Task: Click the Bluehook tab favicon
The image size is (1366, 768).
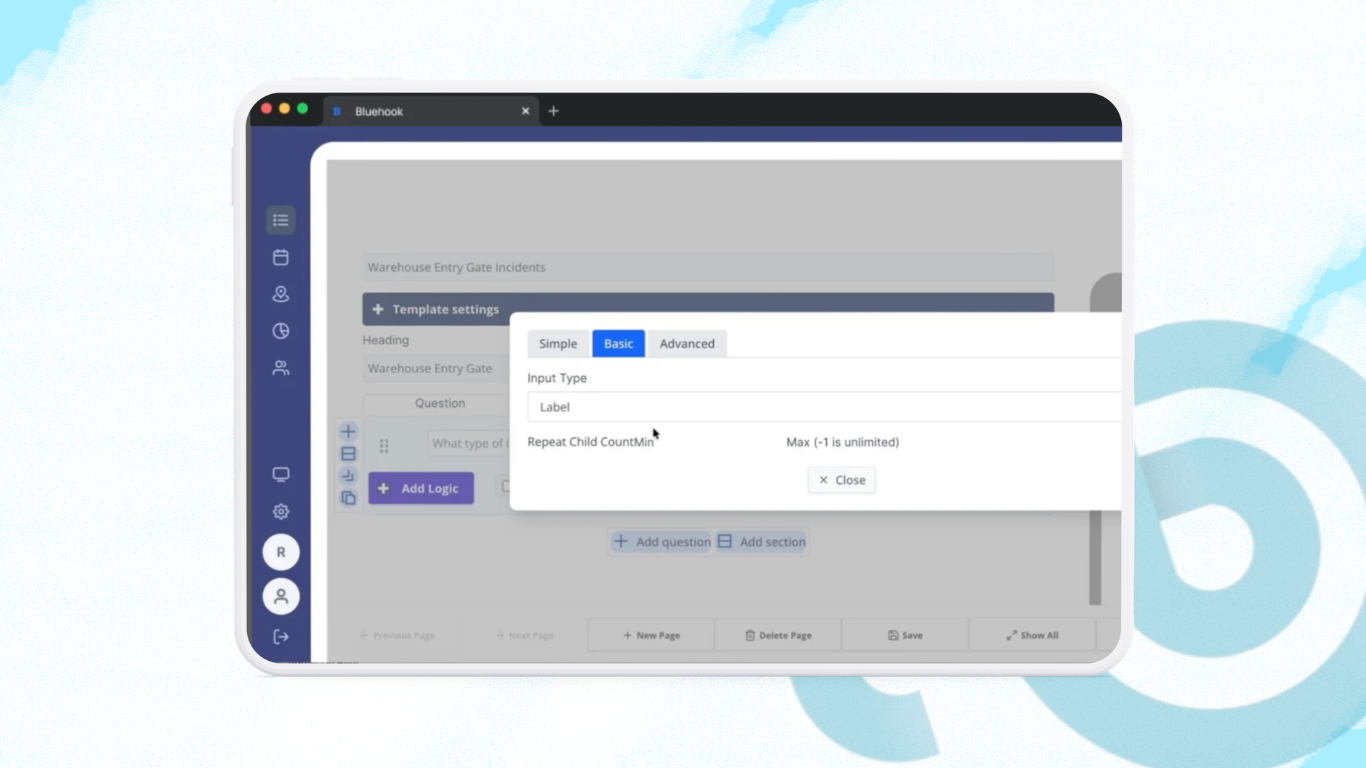Action: click(337, 112)
